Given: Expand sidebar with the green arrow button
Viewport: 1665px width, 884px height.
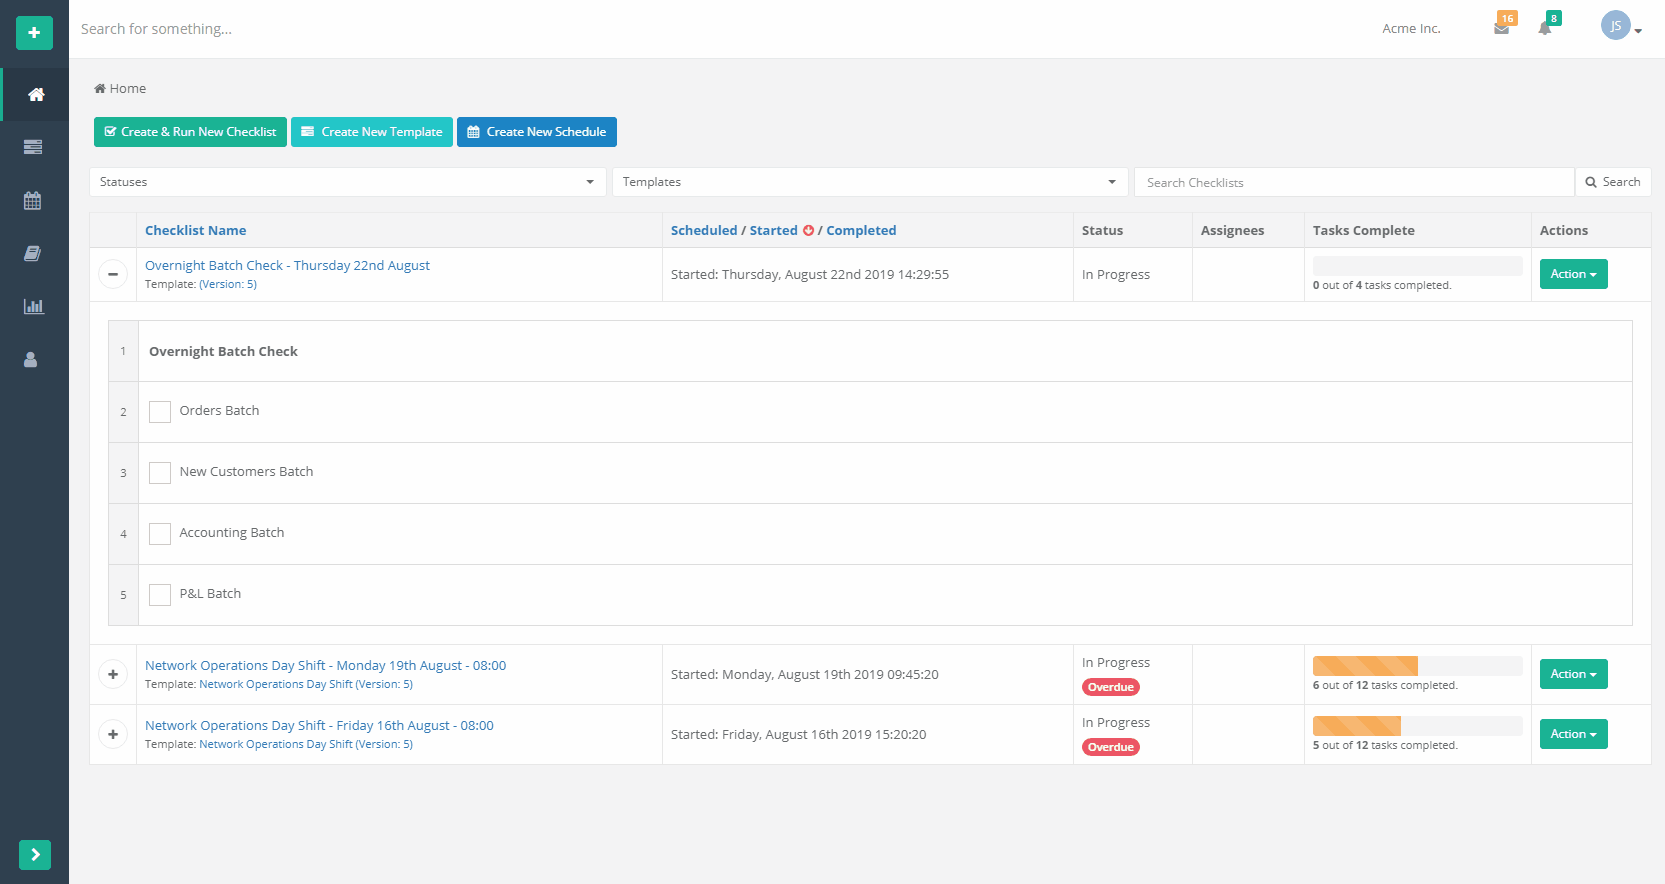Looking at the screenshot, I should pos(35,855).
